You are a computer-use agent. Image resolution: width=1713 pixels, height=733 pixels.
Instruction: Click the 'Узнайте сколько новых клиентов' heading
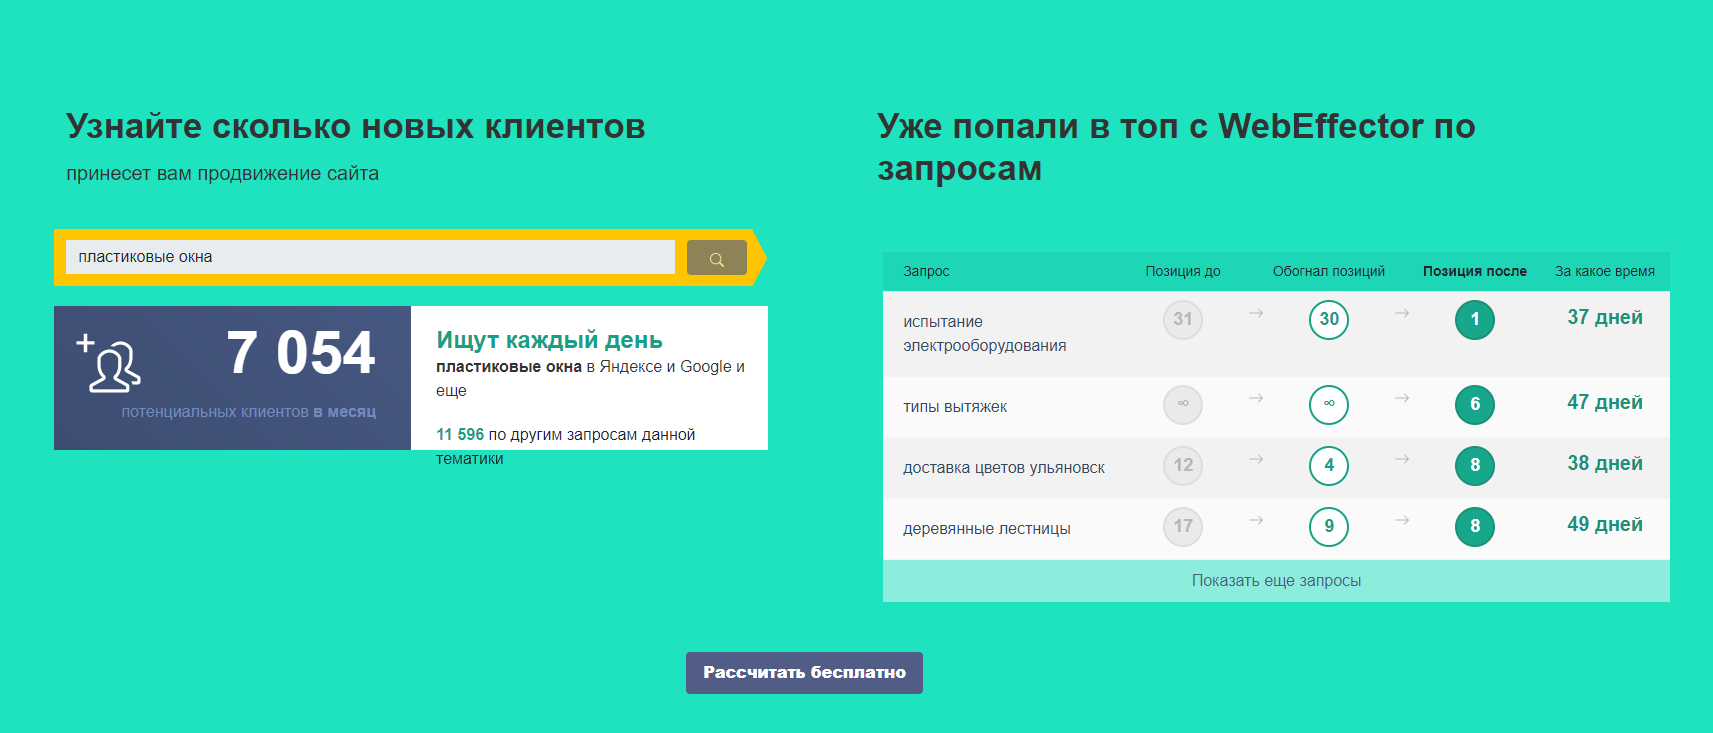(356, 127)
